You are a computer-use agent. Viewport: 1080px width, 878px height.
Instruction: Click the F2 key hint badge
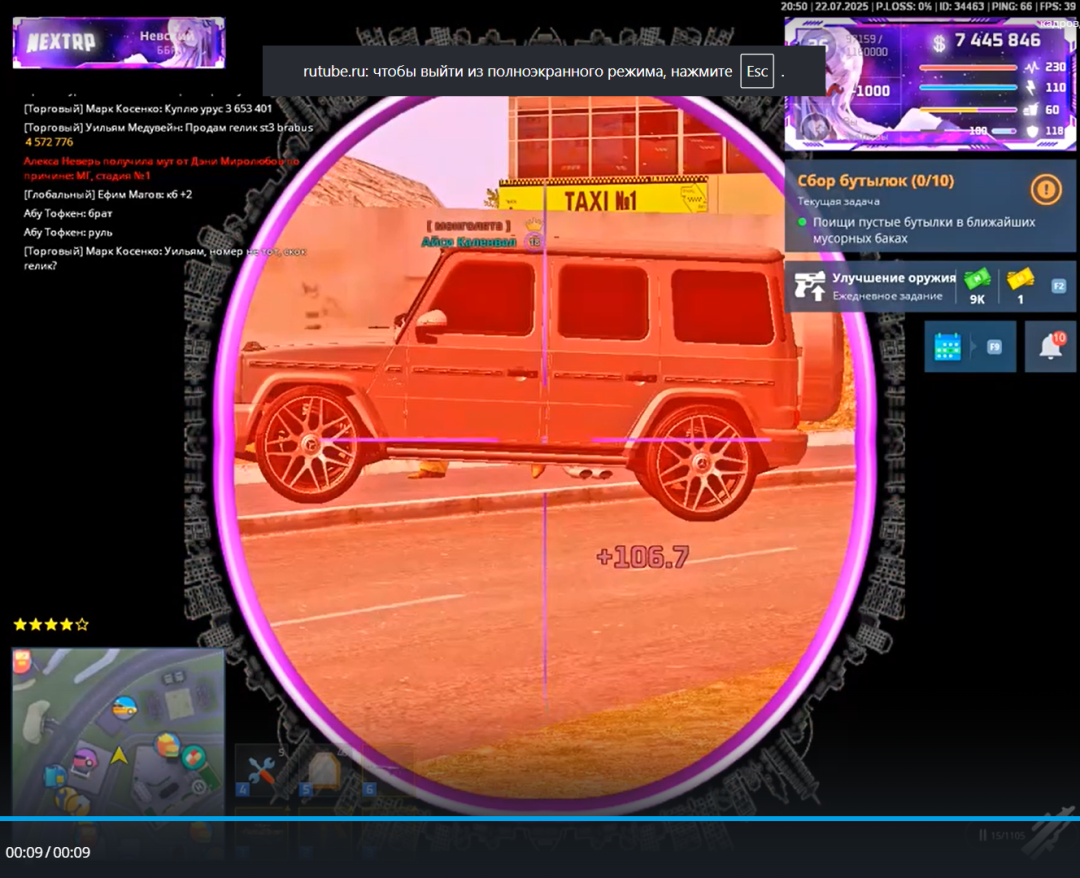click(x=1059, y=286)
